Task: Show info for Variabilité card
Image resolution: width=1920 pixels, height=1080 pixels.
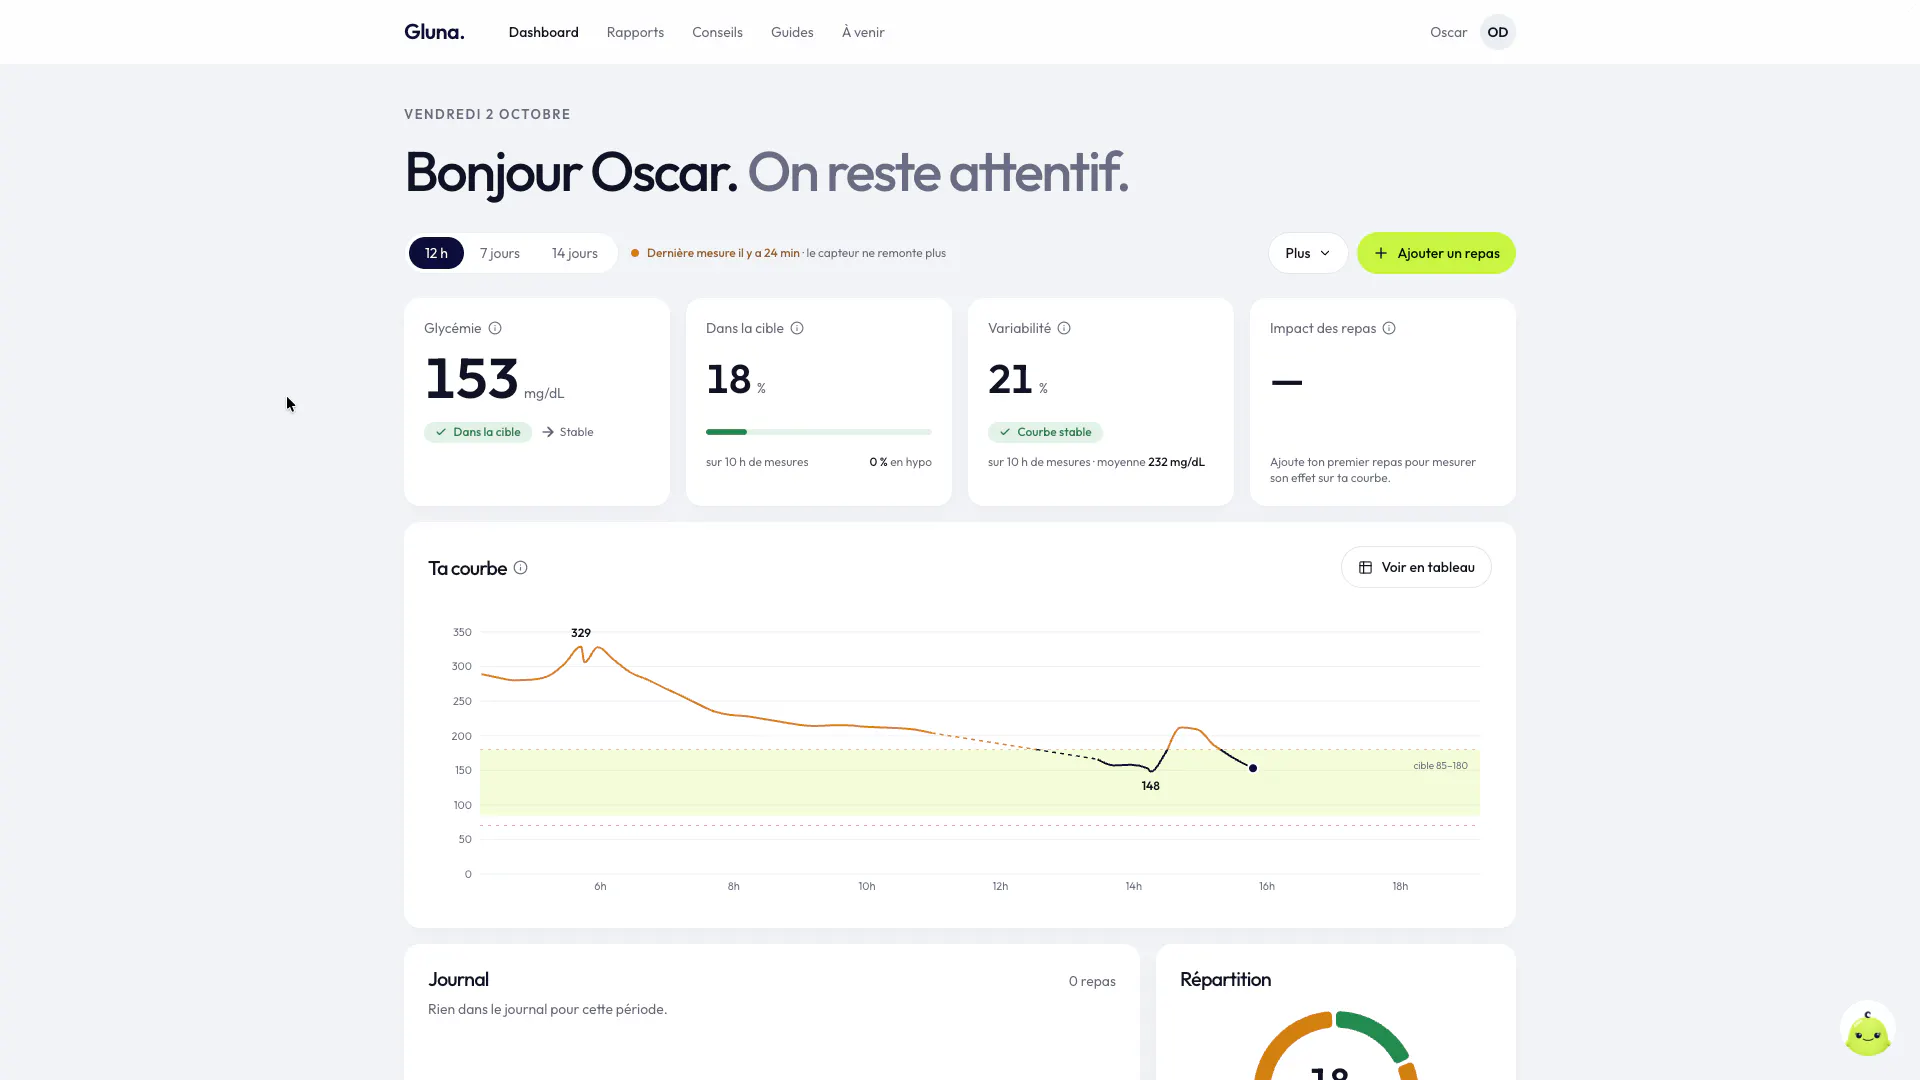Action: 1064,328
